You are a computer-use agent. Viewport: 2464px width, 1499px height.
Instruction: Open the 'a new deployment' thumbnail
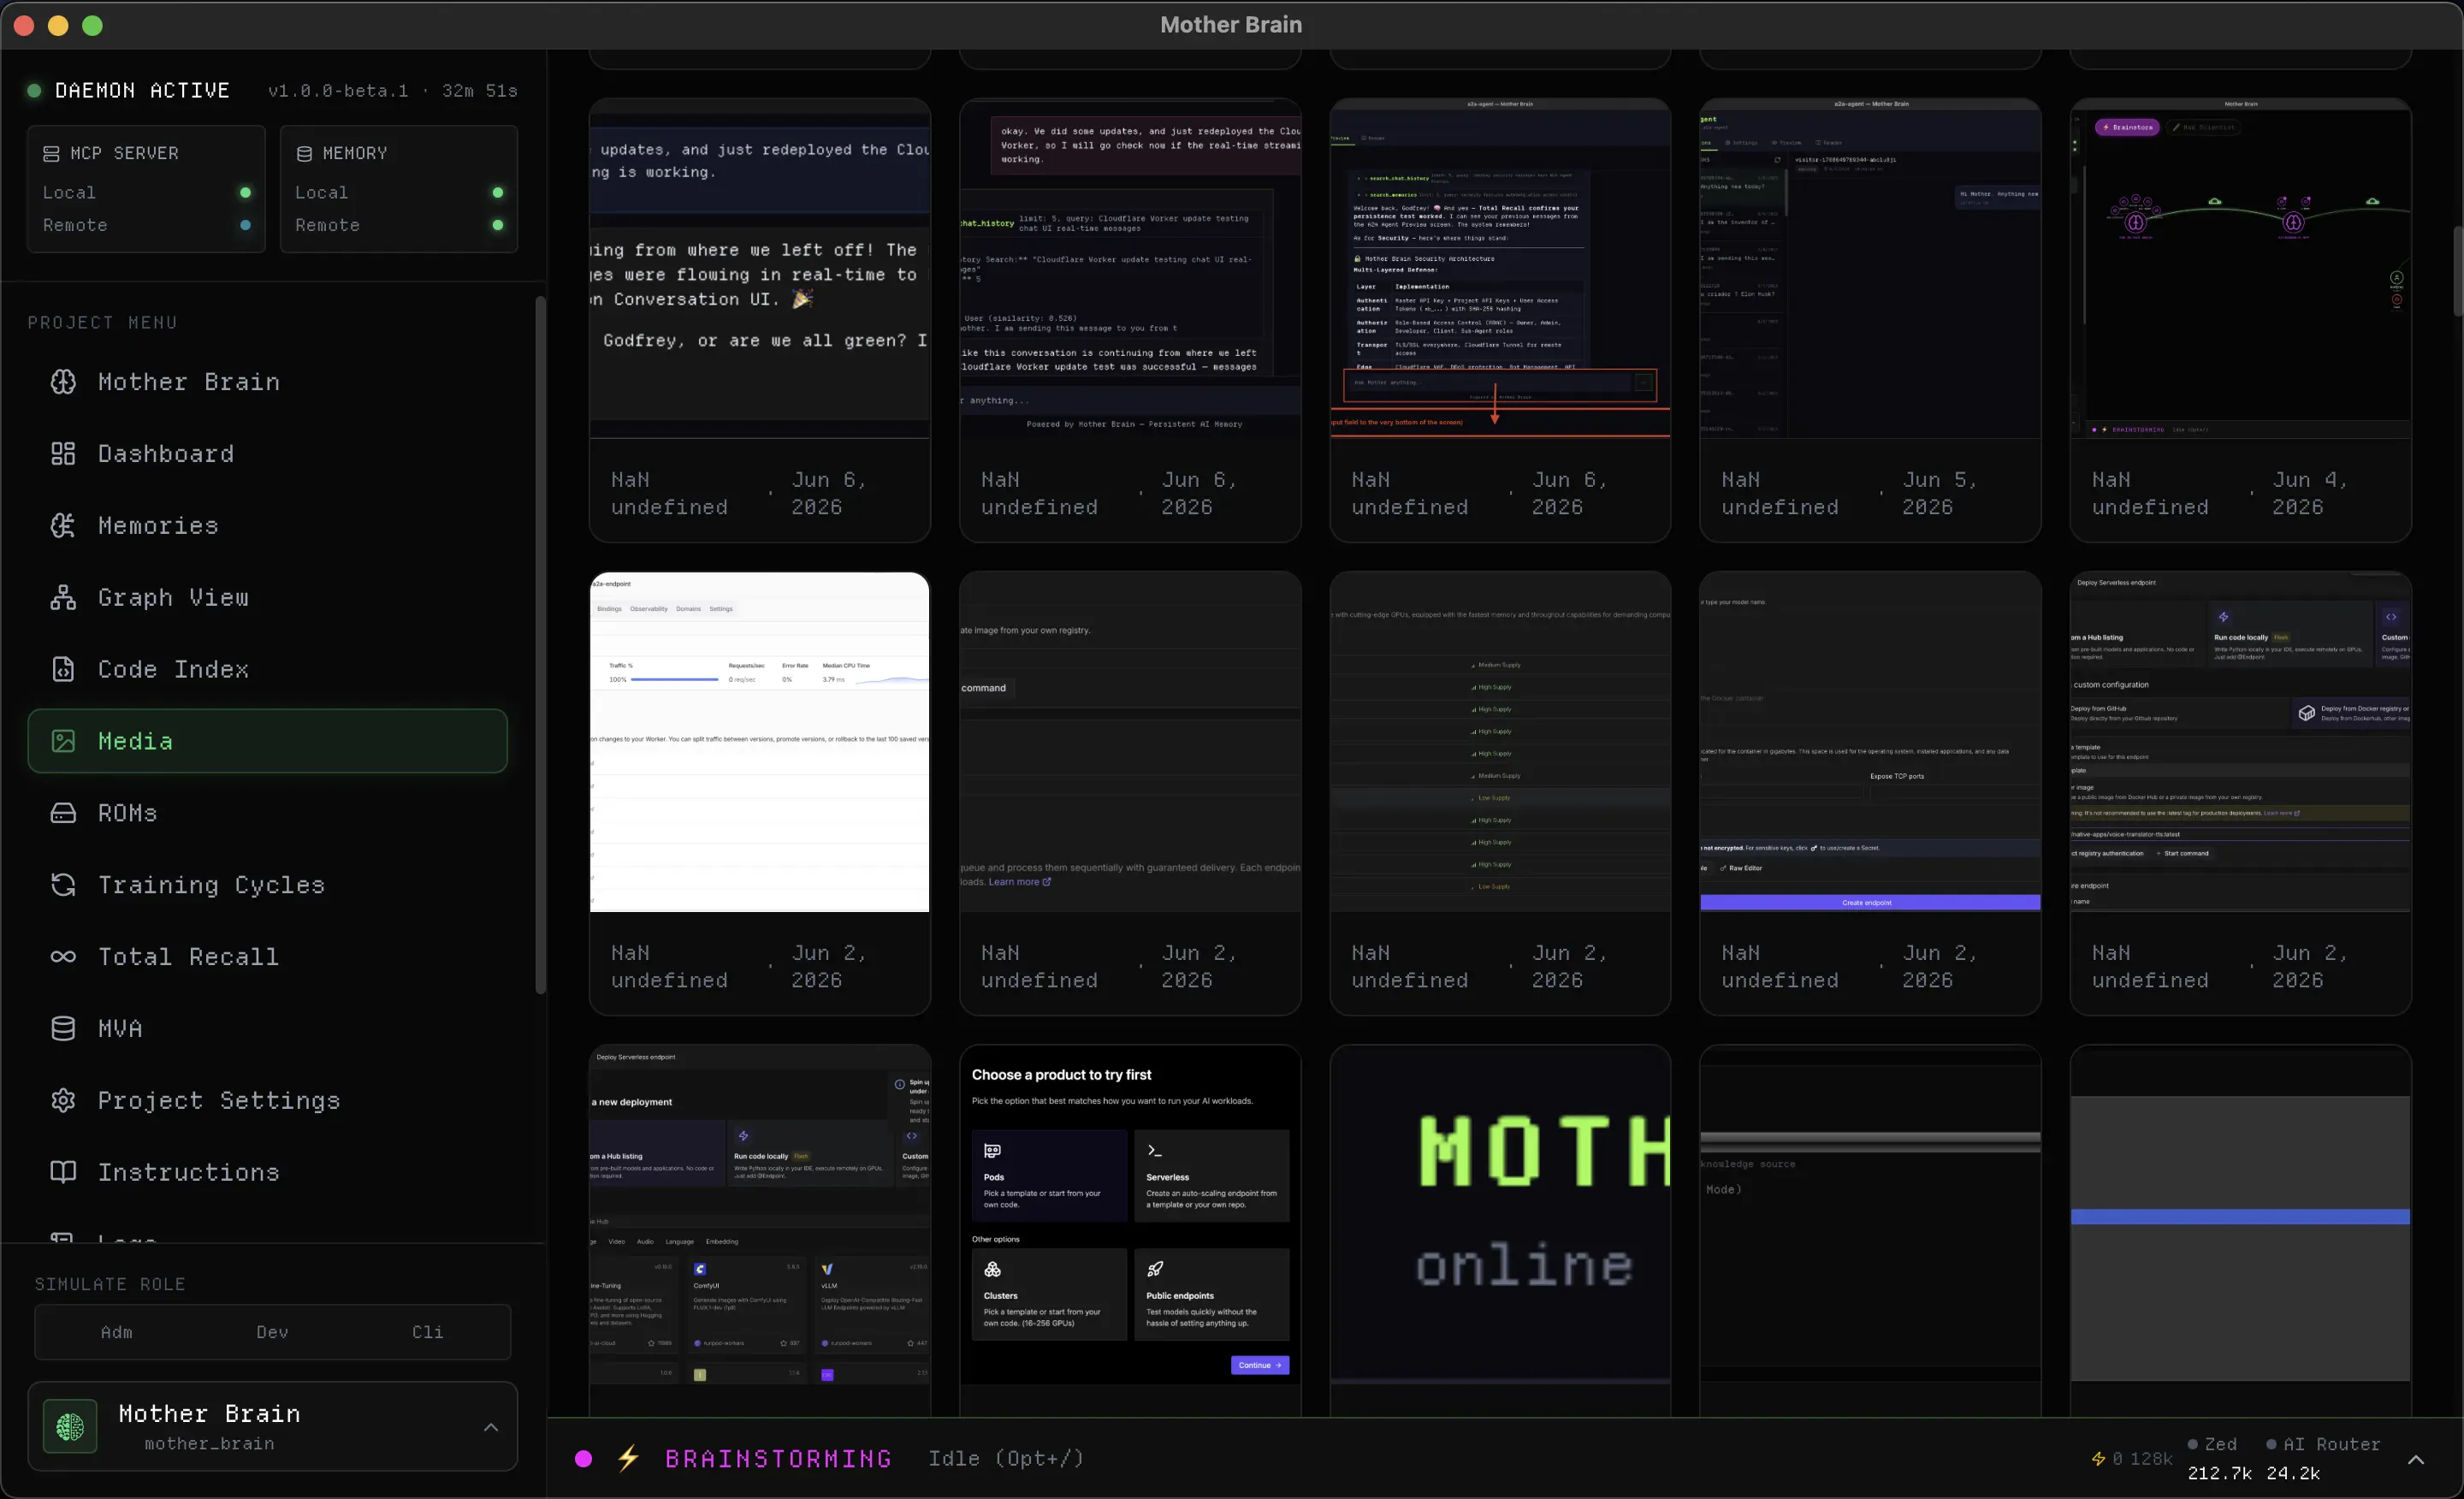coord(759,1216)
